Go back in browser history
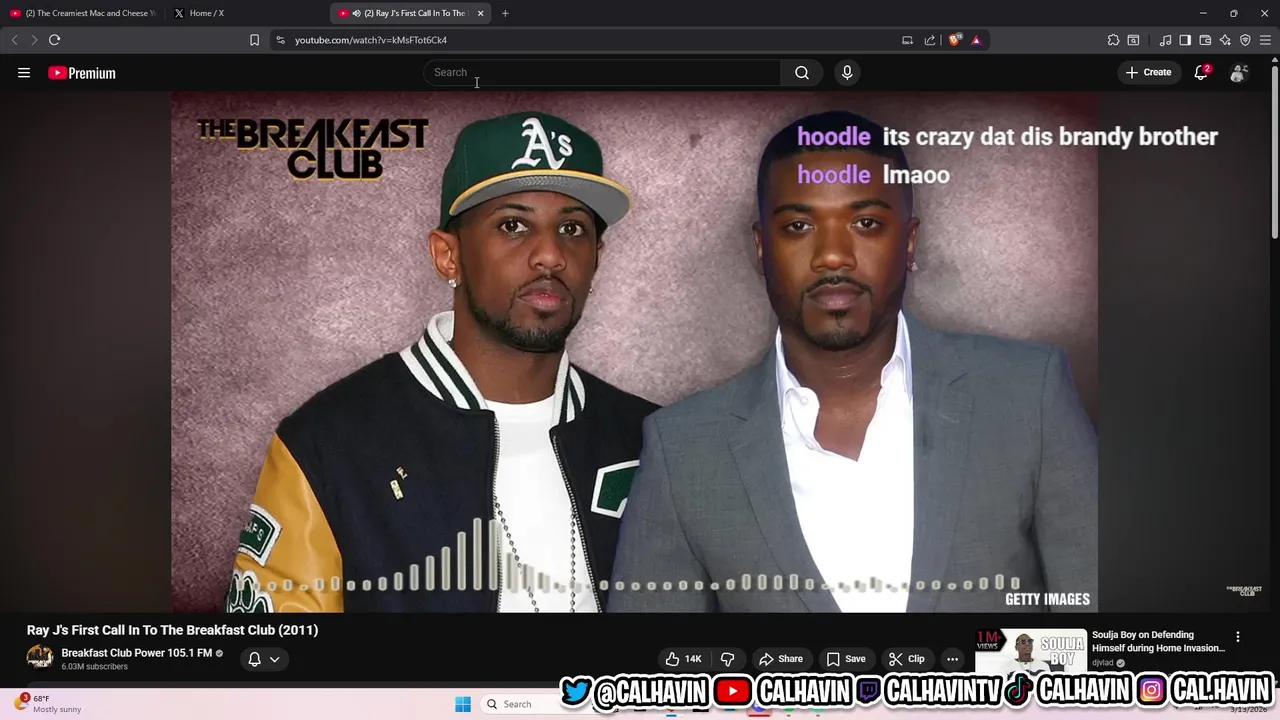The image size is (1280, 720). pos(14,40)
